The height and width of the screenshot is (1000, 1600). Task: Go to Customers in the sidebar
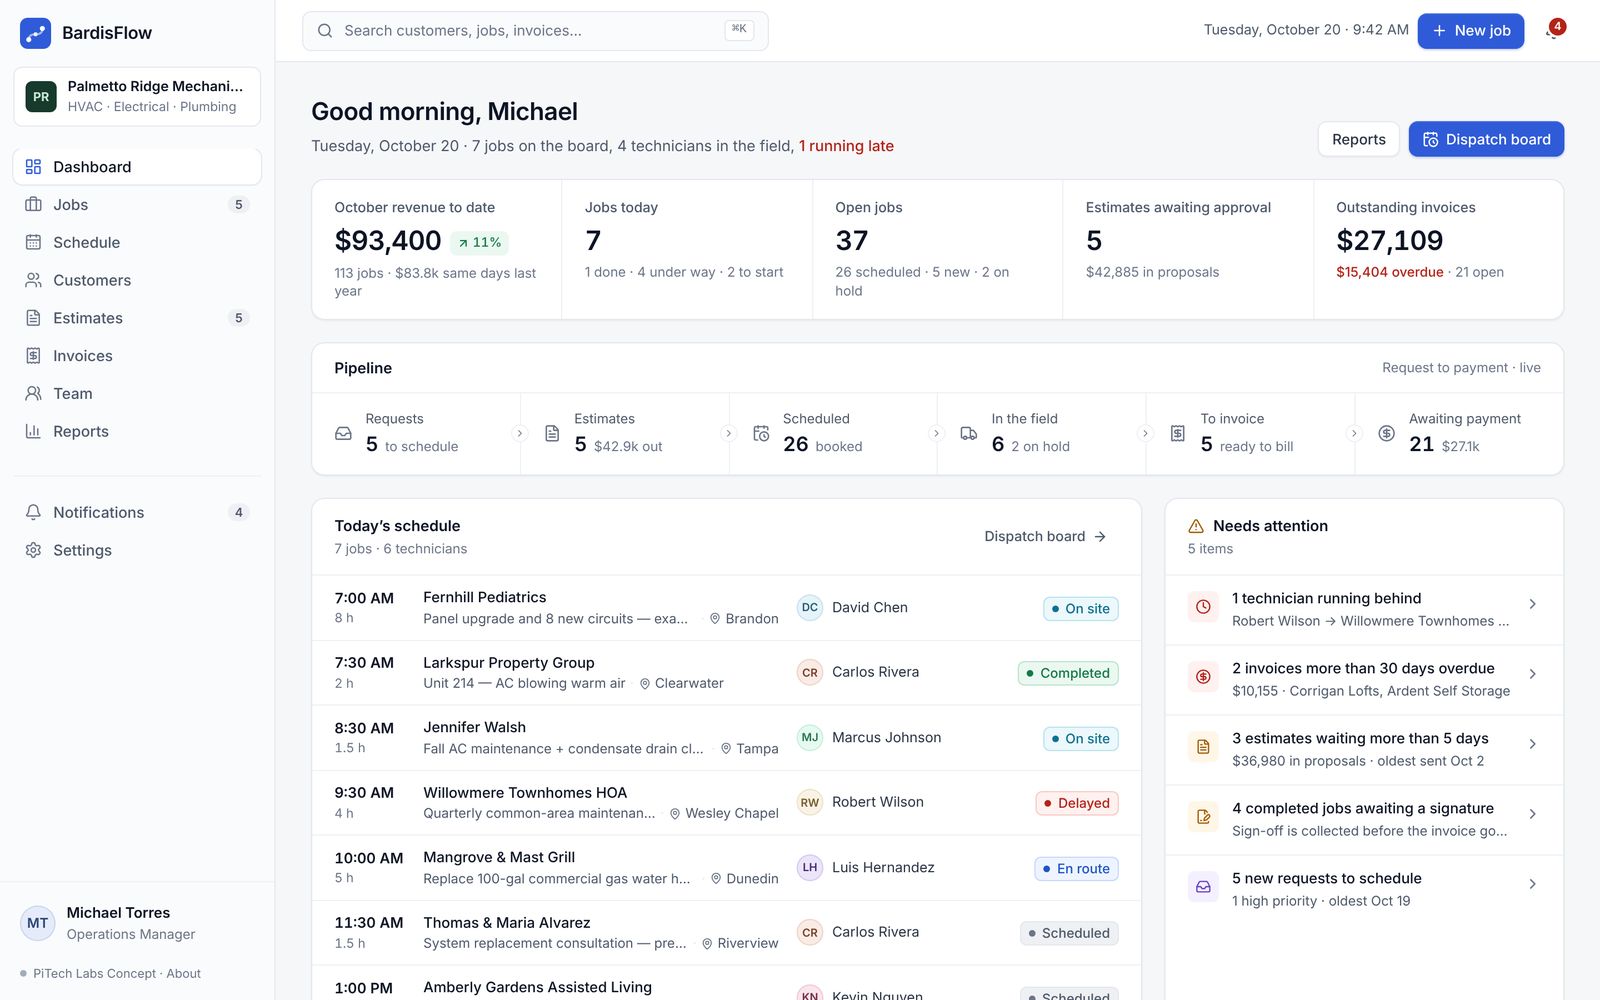(137, 281)
